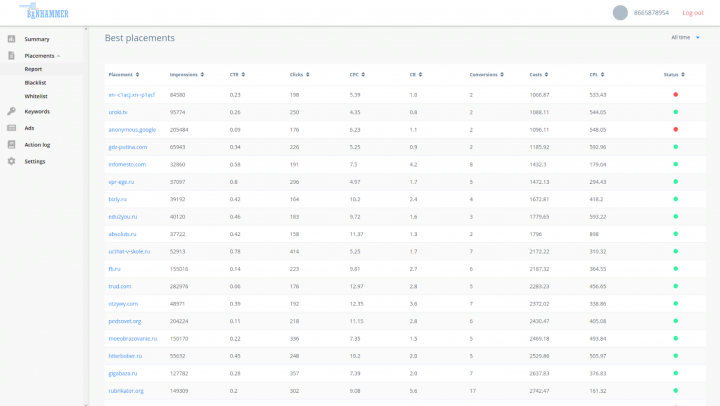Click green status dot for rubrikator.org

[675, 391]
